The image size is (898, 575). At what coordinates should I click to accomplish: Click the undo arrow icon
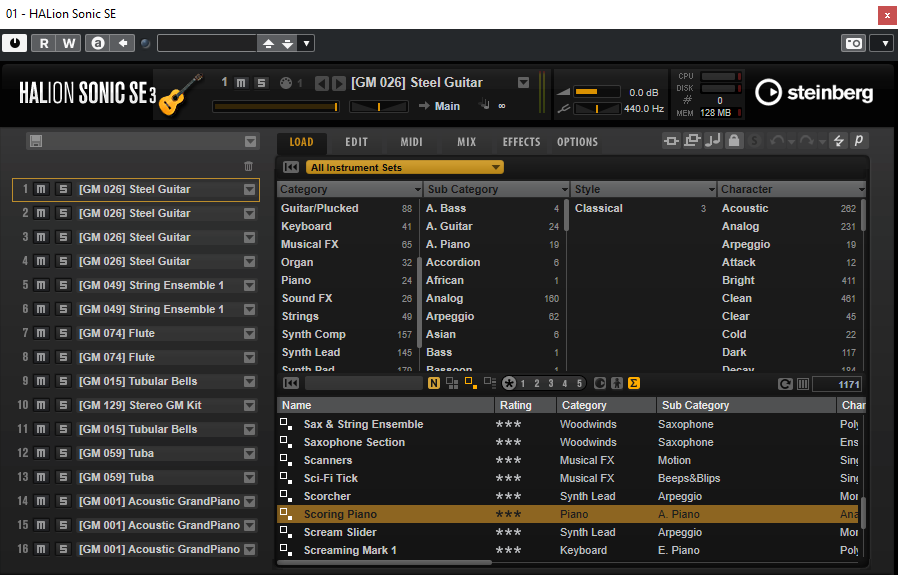click(x=777, y=140)
